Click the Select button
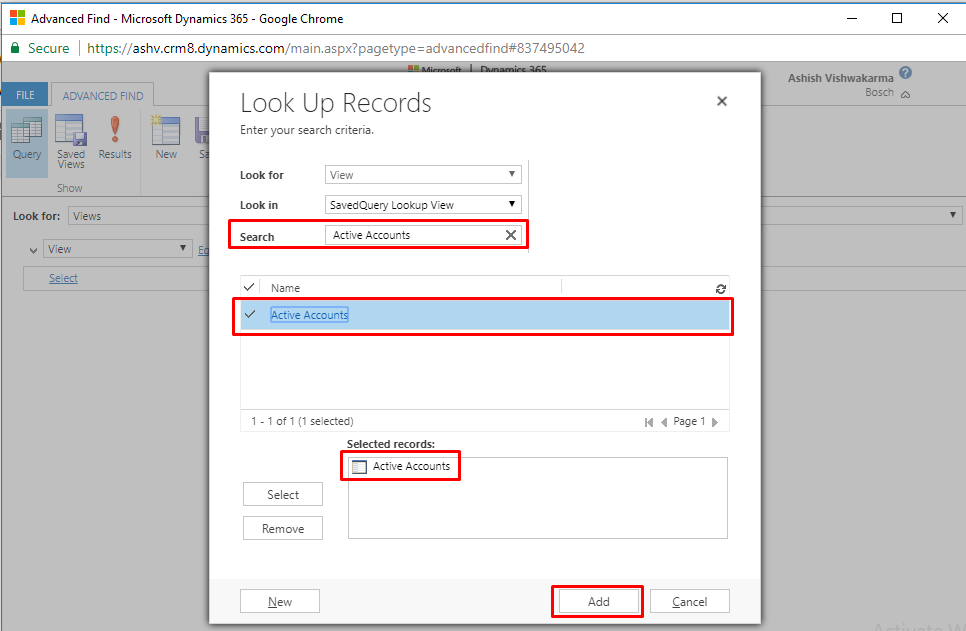The width and height of the screenshot is (966, 631). tap(283, 494)
